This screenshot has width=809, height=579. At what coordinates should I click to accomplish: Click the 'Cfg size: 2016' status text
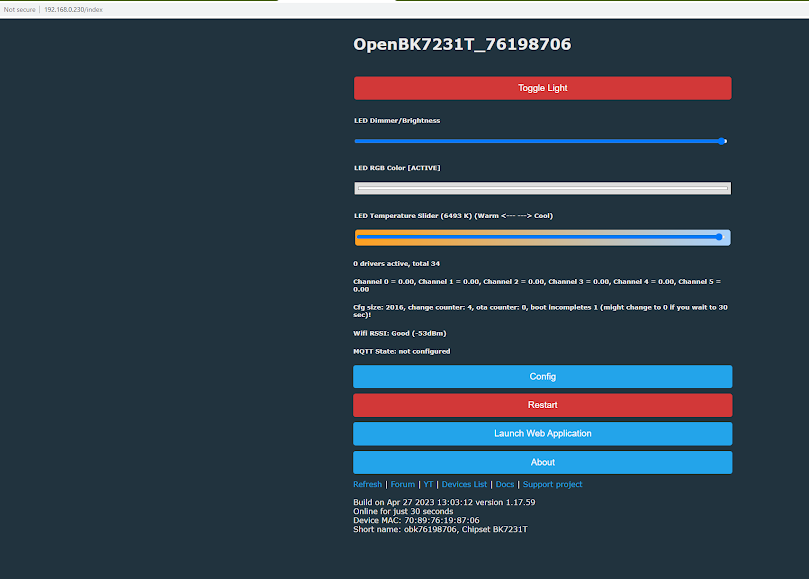tap(540, 311)
